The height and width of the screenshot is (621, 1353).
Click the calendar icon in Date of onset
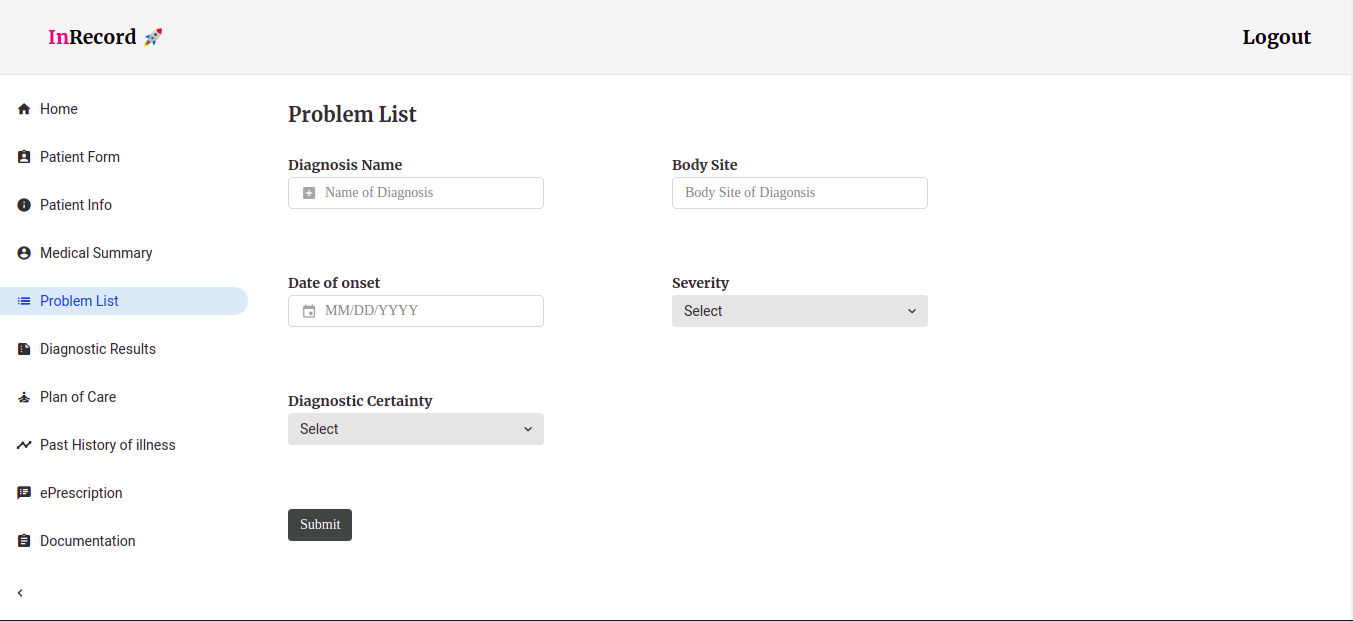click(309, 311)
